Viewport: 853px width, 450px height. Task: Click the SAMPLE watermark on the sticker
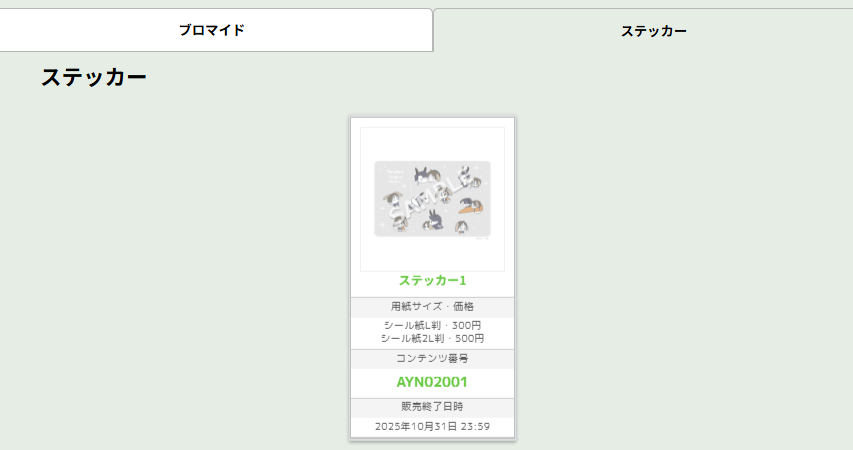tap(432, 199)
